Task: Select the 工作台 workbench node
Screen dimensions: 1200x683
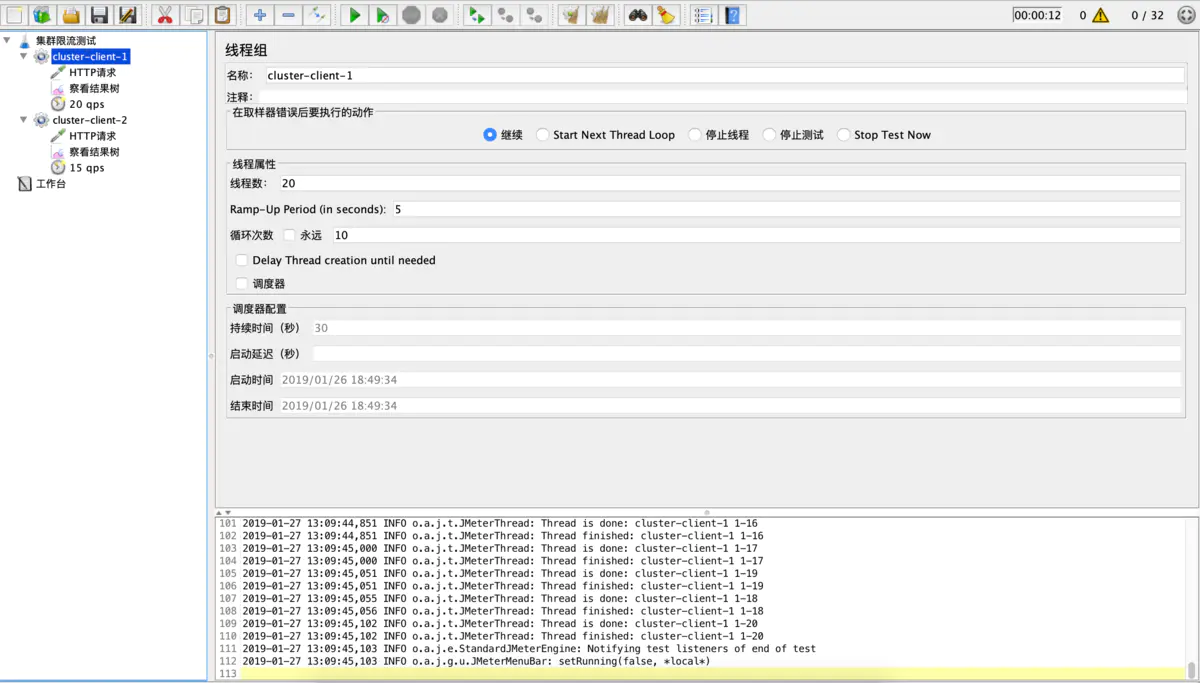Action: pos(51,184)
